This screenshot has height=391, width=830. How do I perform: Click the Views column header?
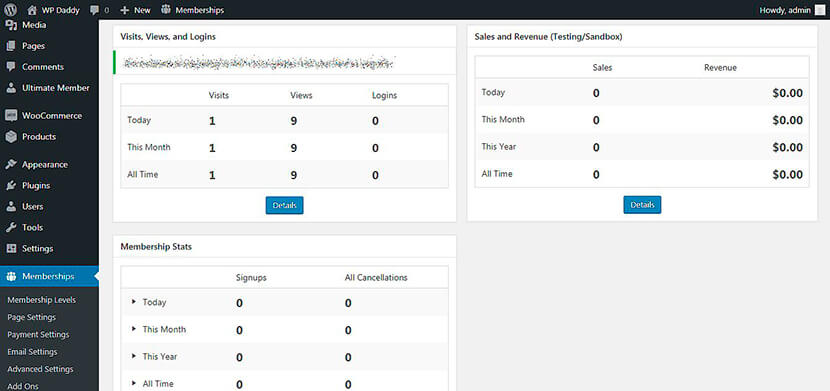click(x=301, y=96)
